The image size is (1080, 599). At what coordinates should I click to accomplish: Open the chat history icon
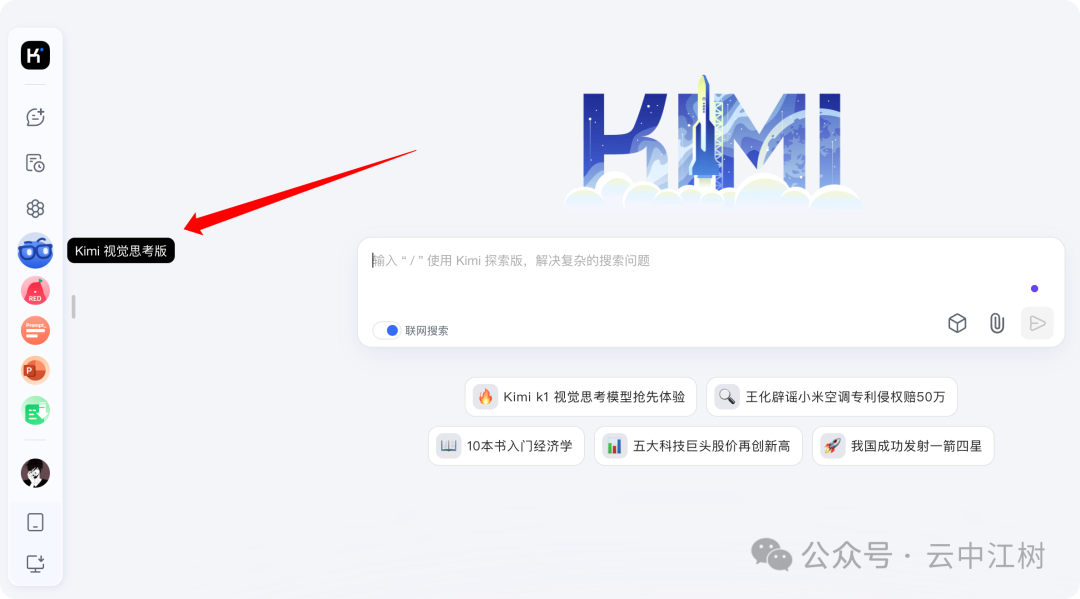(x=35, y=163)
